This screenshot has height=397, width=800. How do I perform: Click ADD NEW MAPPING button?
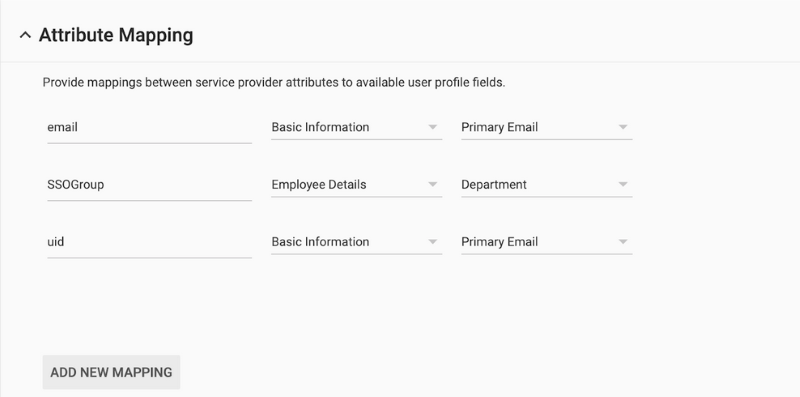coord(111,373)
